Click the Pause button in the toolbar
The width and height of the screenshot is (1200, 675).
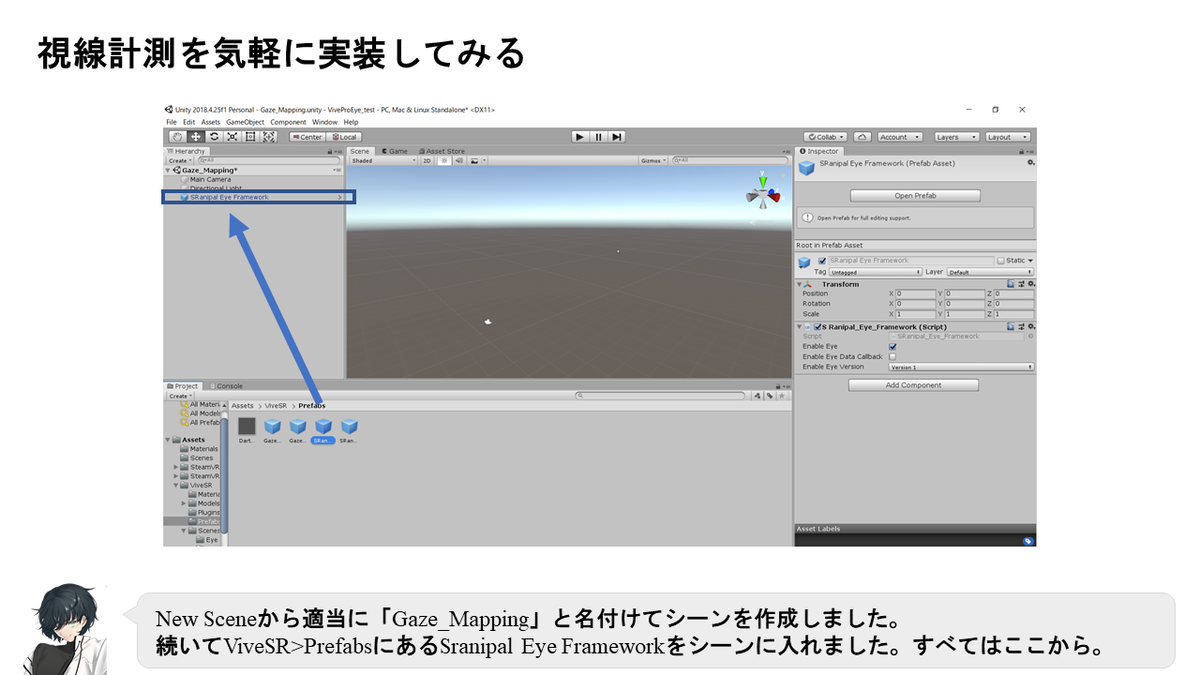coord(599,137)
